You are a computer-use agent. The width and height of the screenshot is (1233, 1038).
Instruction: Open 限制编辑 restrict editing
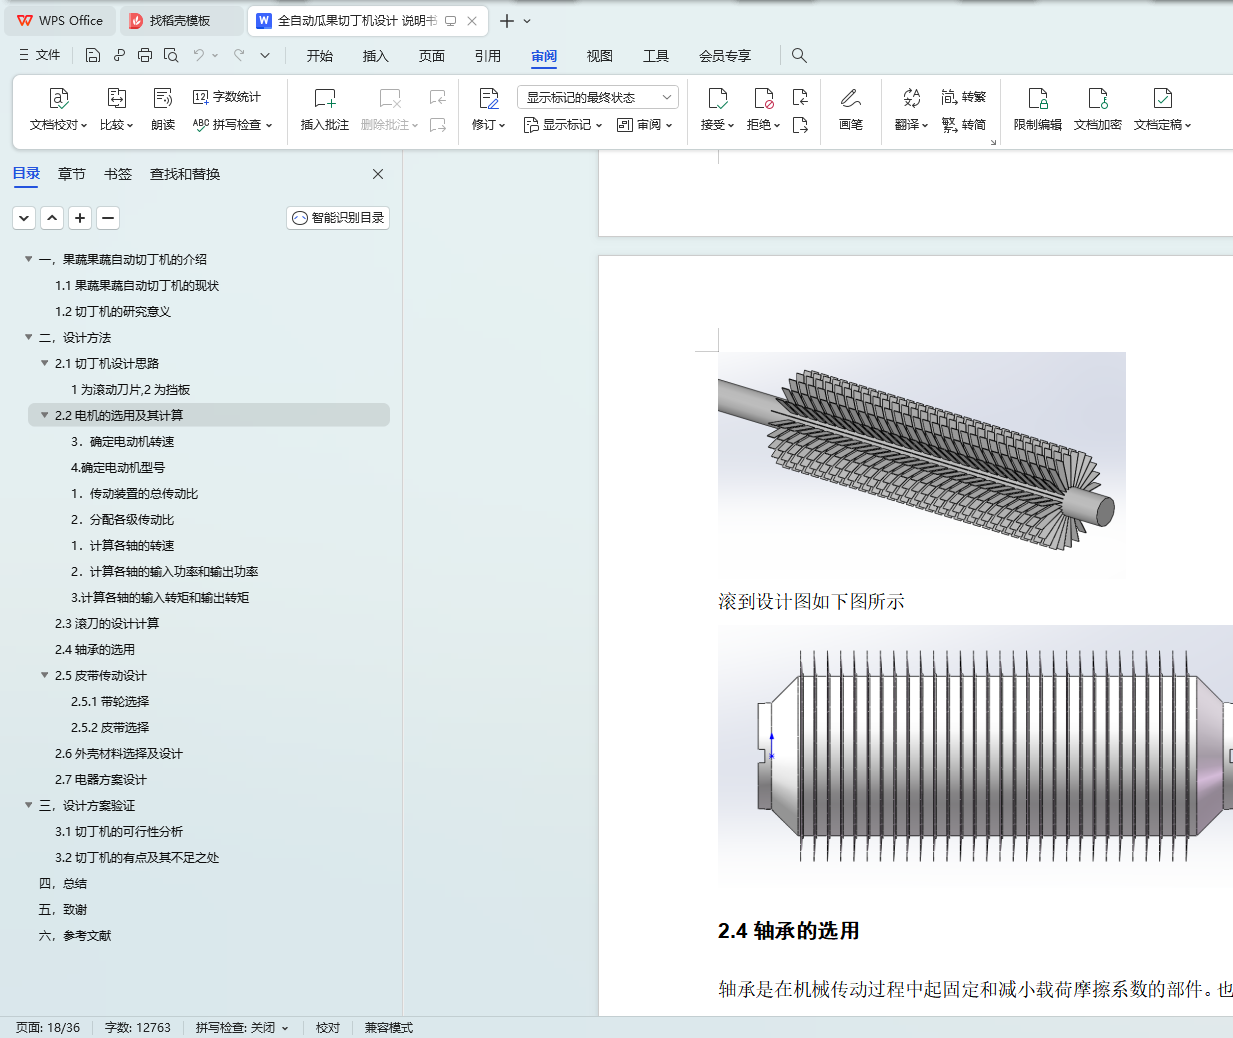click(x=1038, y=110)
